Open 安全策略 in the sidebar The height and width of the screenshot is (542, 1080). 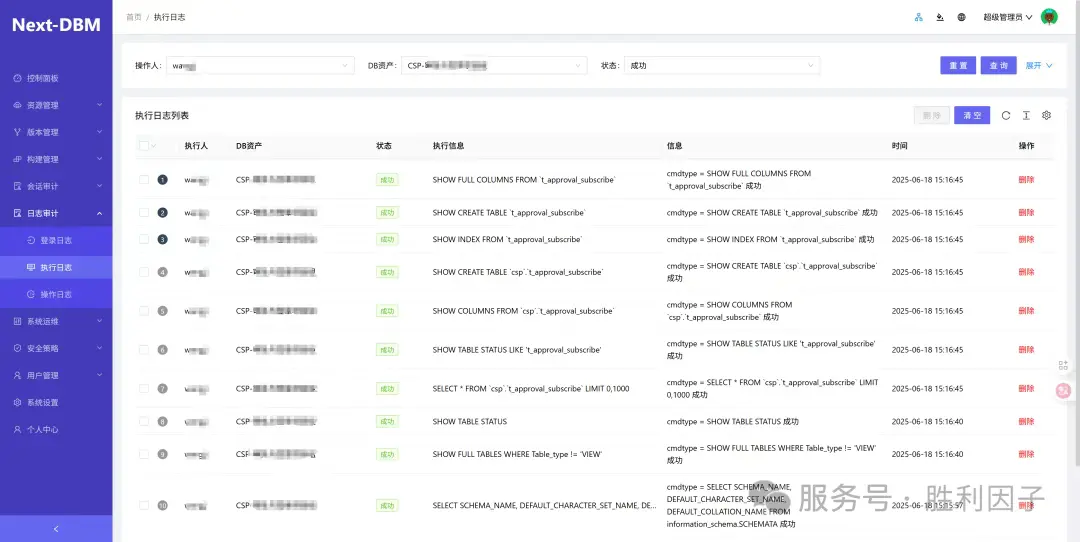click(x=56, y=348)
